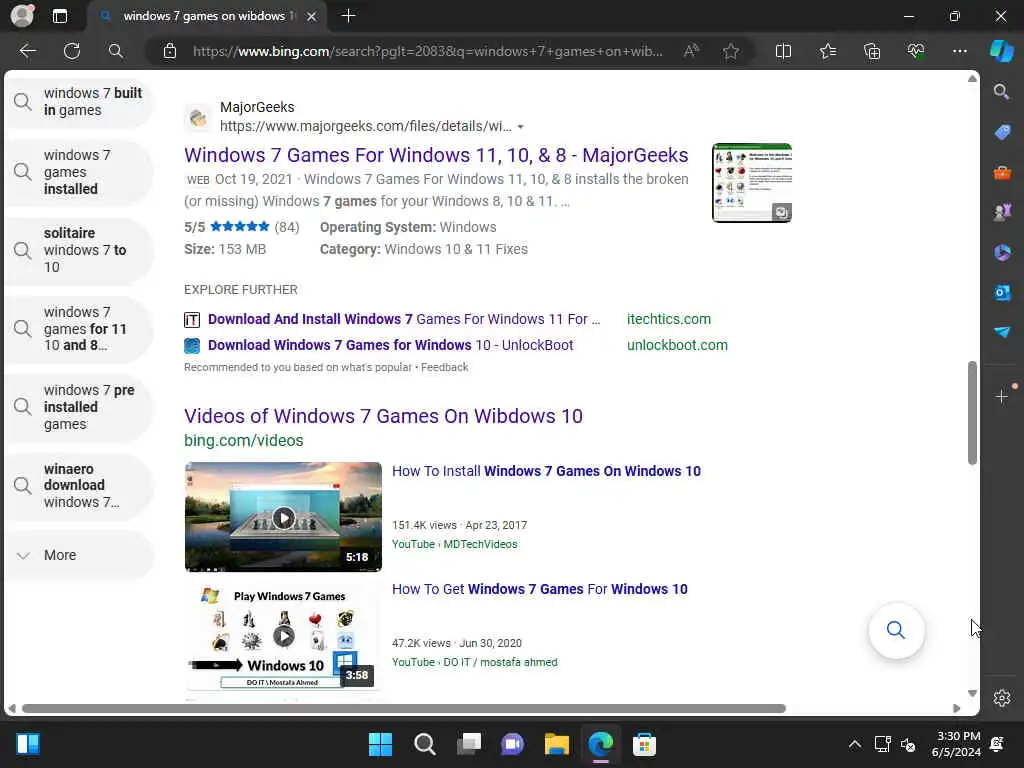Open the 3:30 PM clock and date
The height and width of the screenshot is (768, 1024).
956,744
